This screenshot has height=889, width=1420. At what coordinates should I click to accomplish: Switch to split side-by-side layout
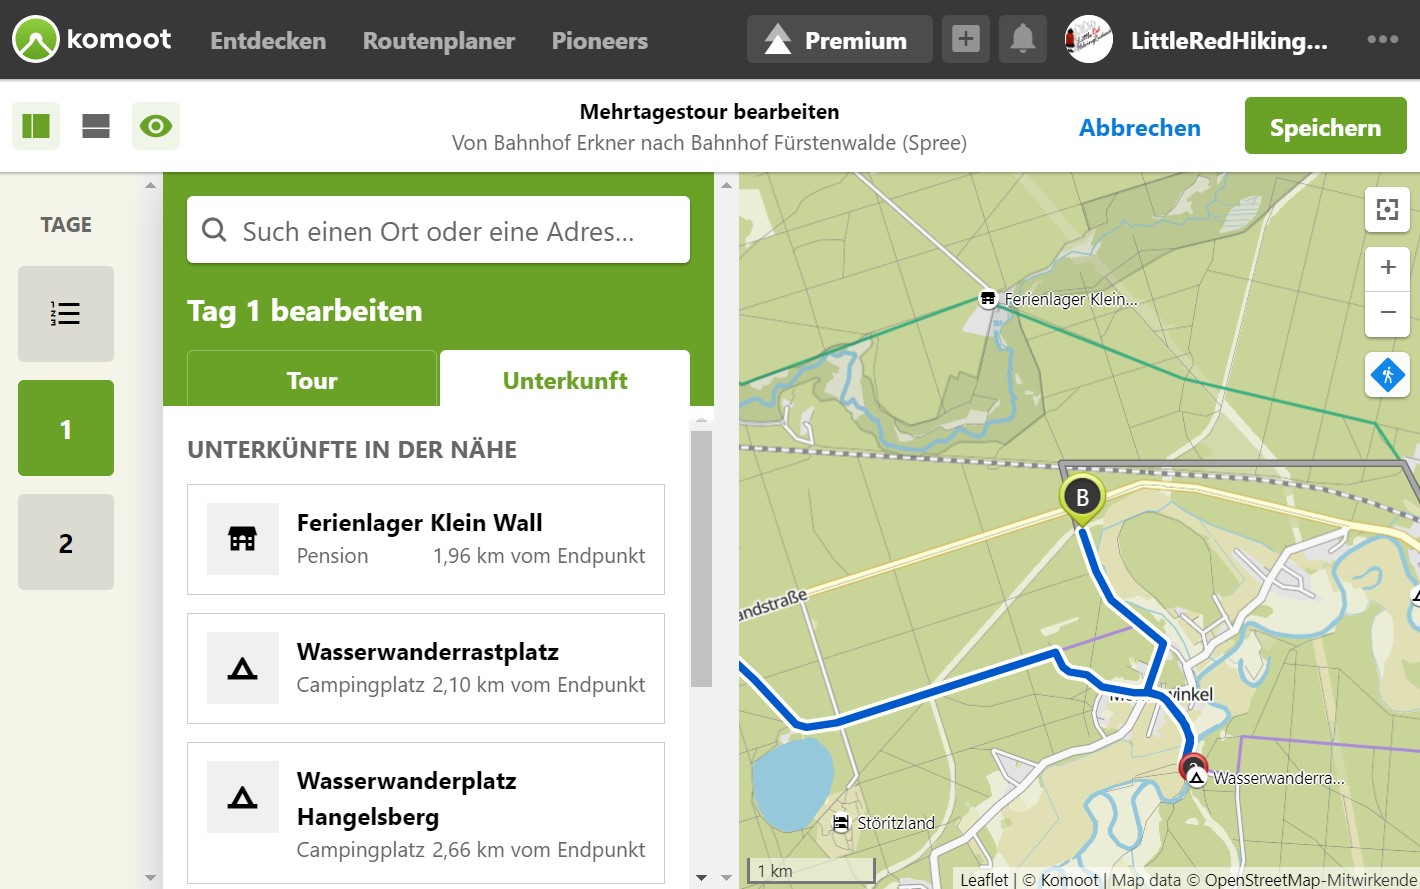(36, 126)
